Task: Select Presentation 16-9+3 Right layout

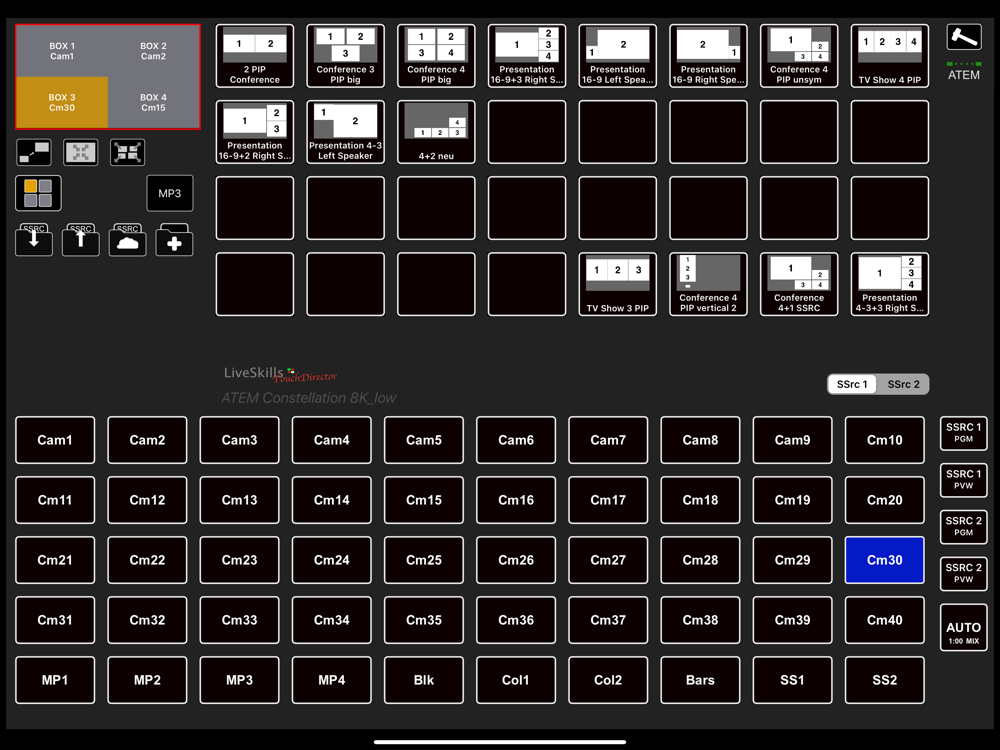Action: (527, 56)
